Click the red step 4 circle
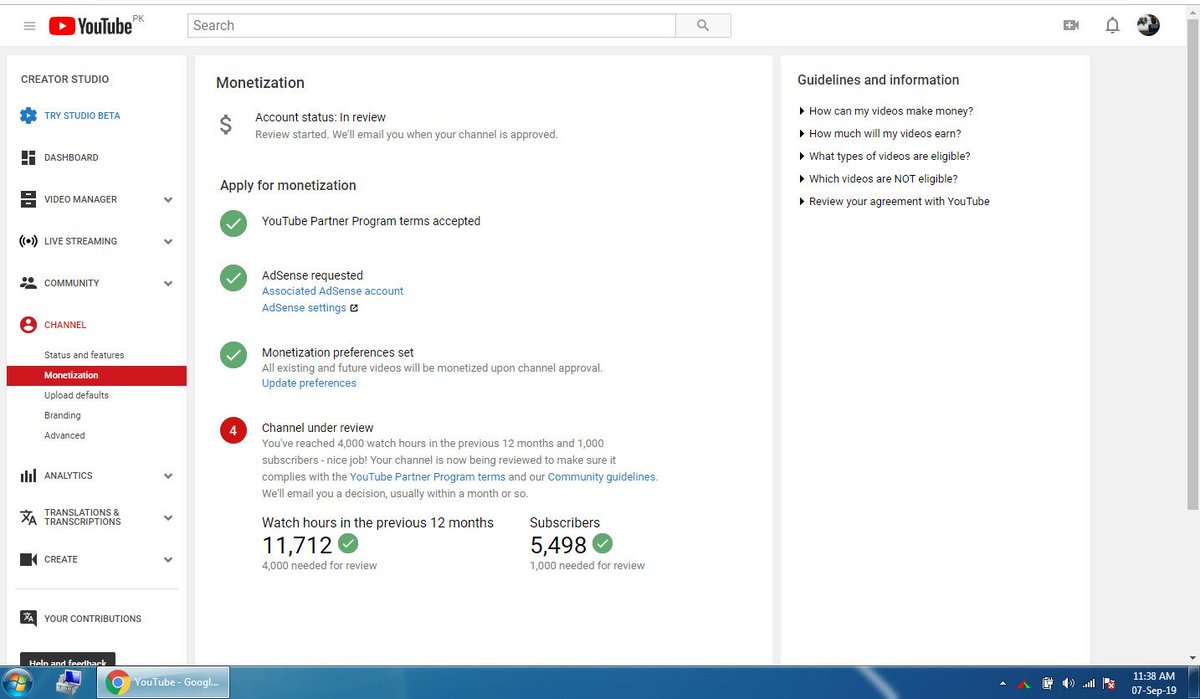 click(x=233, y=431)
